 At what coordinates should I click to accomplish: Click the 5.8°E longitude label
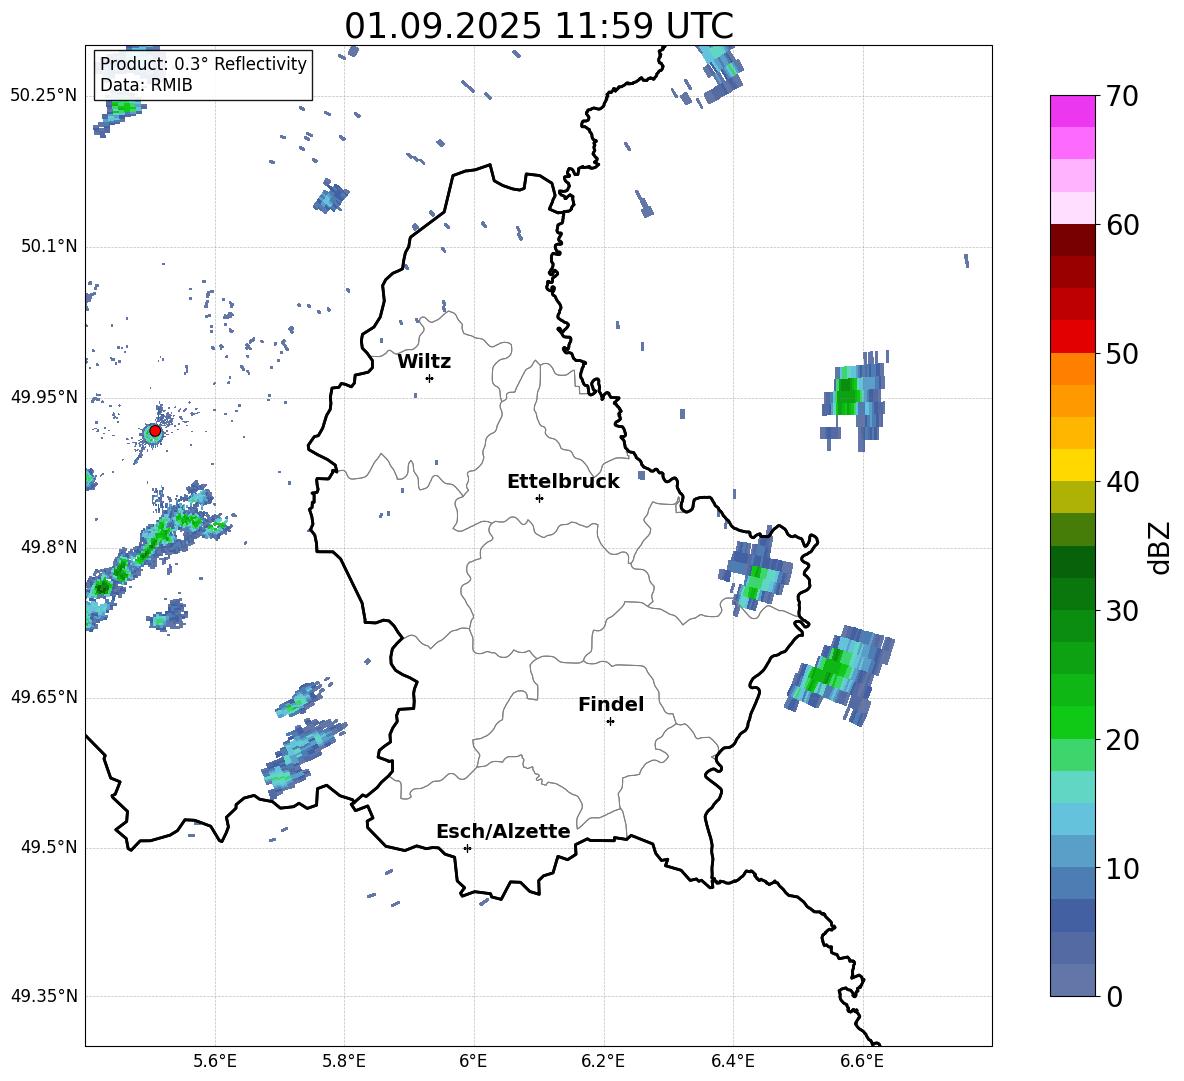344,1061
